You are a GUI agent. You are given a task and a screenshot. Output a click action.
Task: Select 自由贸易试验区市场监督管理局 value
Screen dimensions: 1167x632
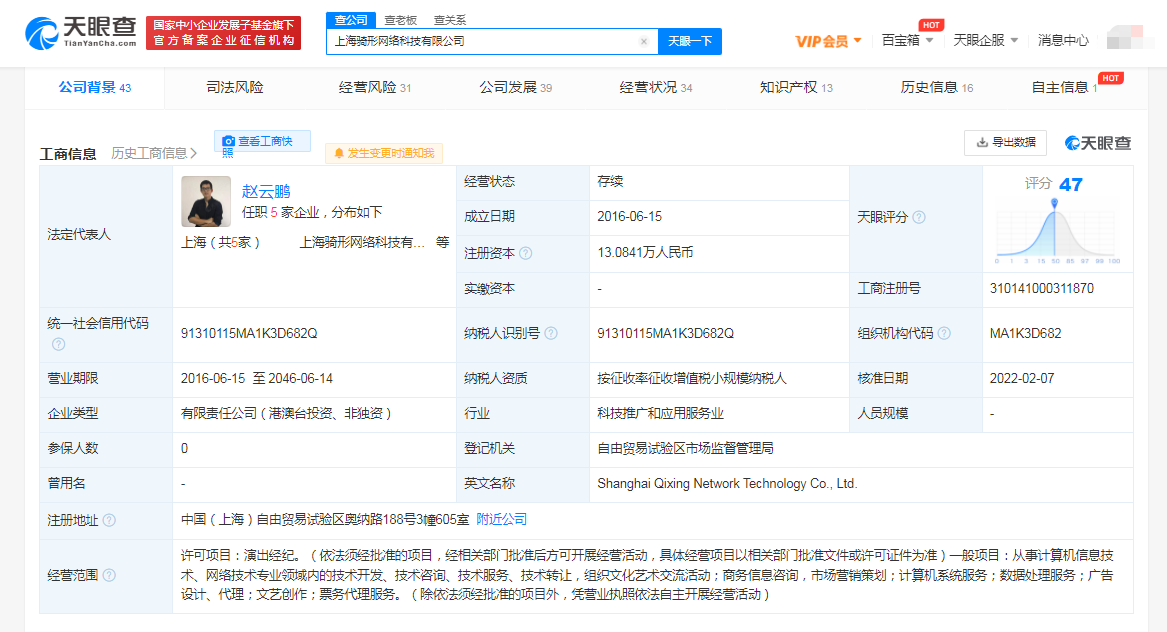click(685, 448)
